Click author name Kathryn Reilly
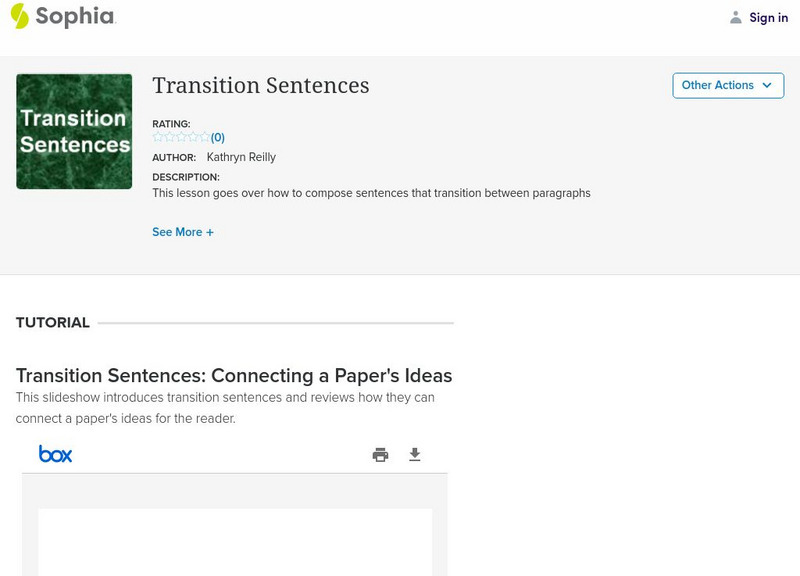The height and width of the screenshot is (576, 800). coord(241,157)
